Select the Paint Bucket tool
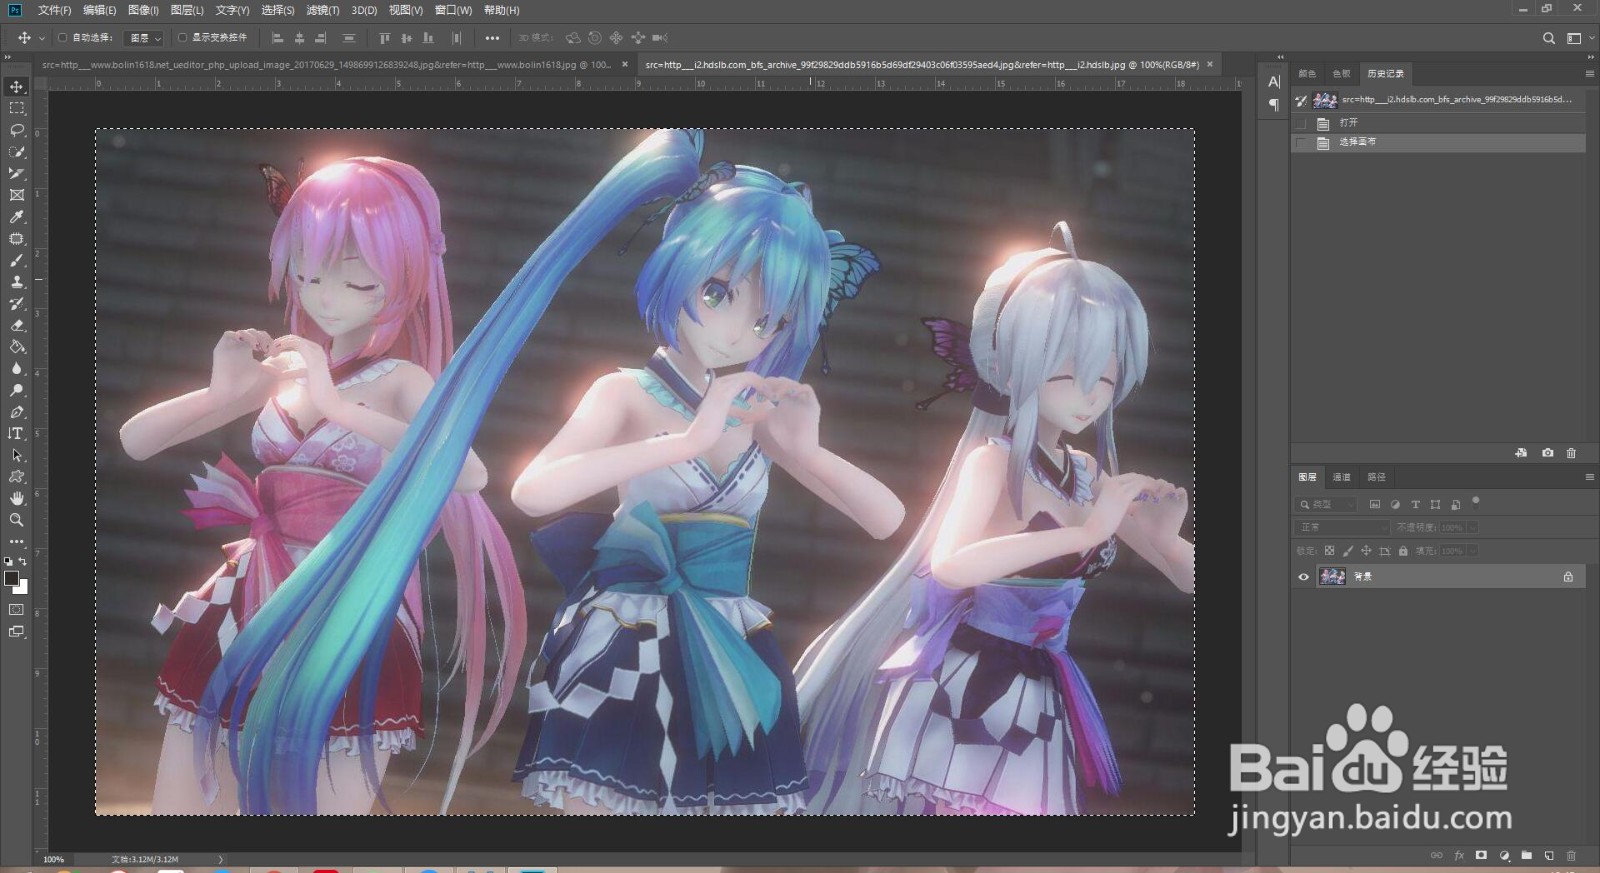This screenshot has width=1600, height=873. [x=17, y=347]
